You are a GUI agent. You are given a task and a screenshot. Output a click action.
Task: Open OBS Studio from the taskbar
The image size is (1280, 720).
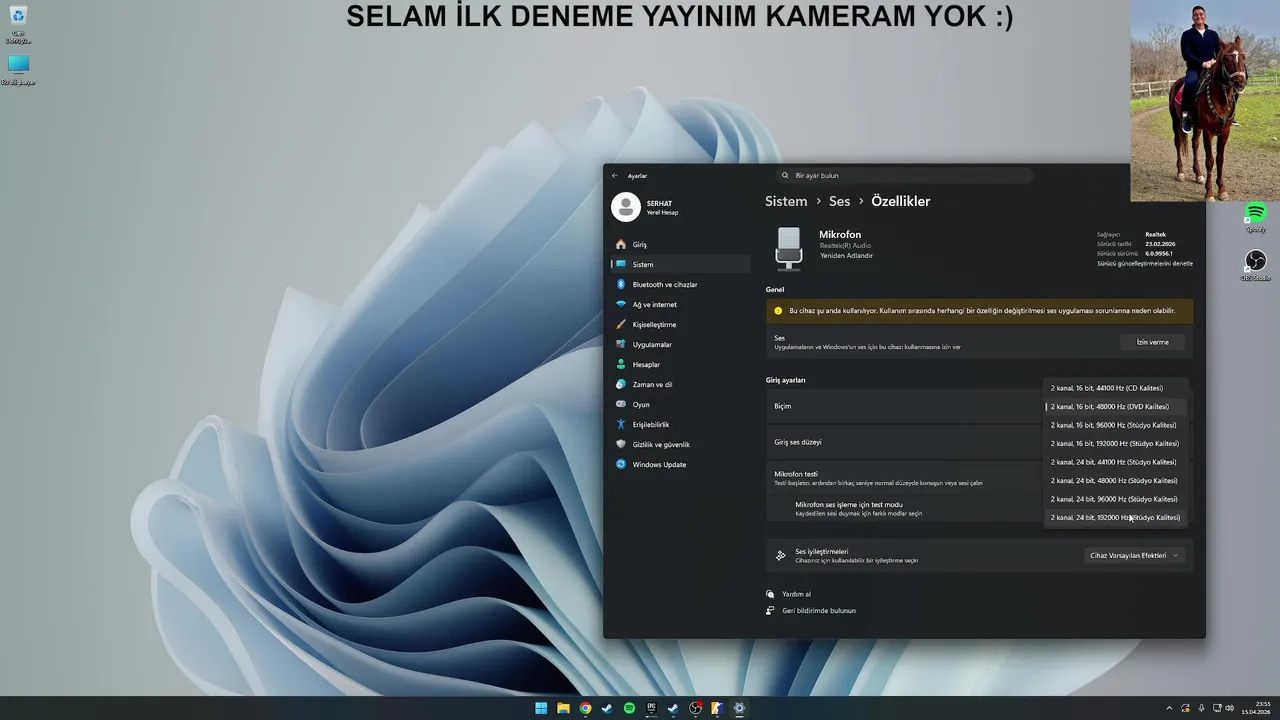[695, 708]
